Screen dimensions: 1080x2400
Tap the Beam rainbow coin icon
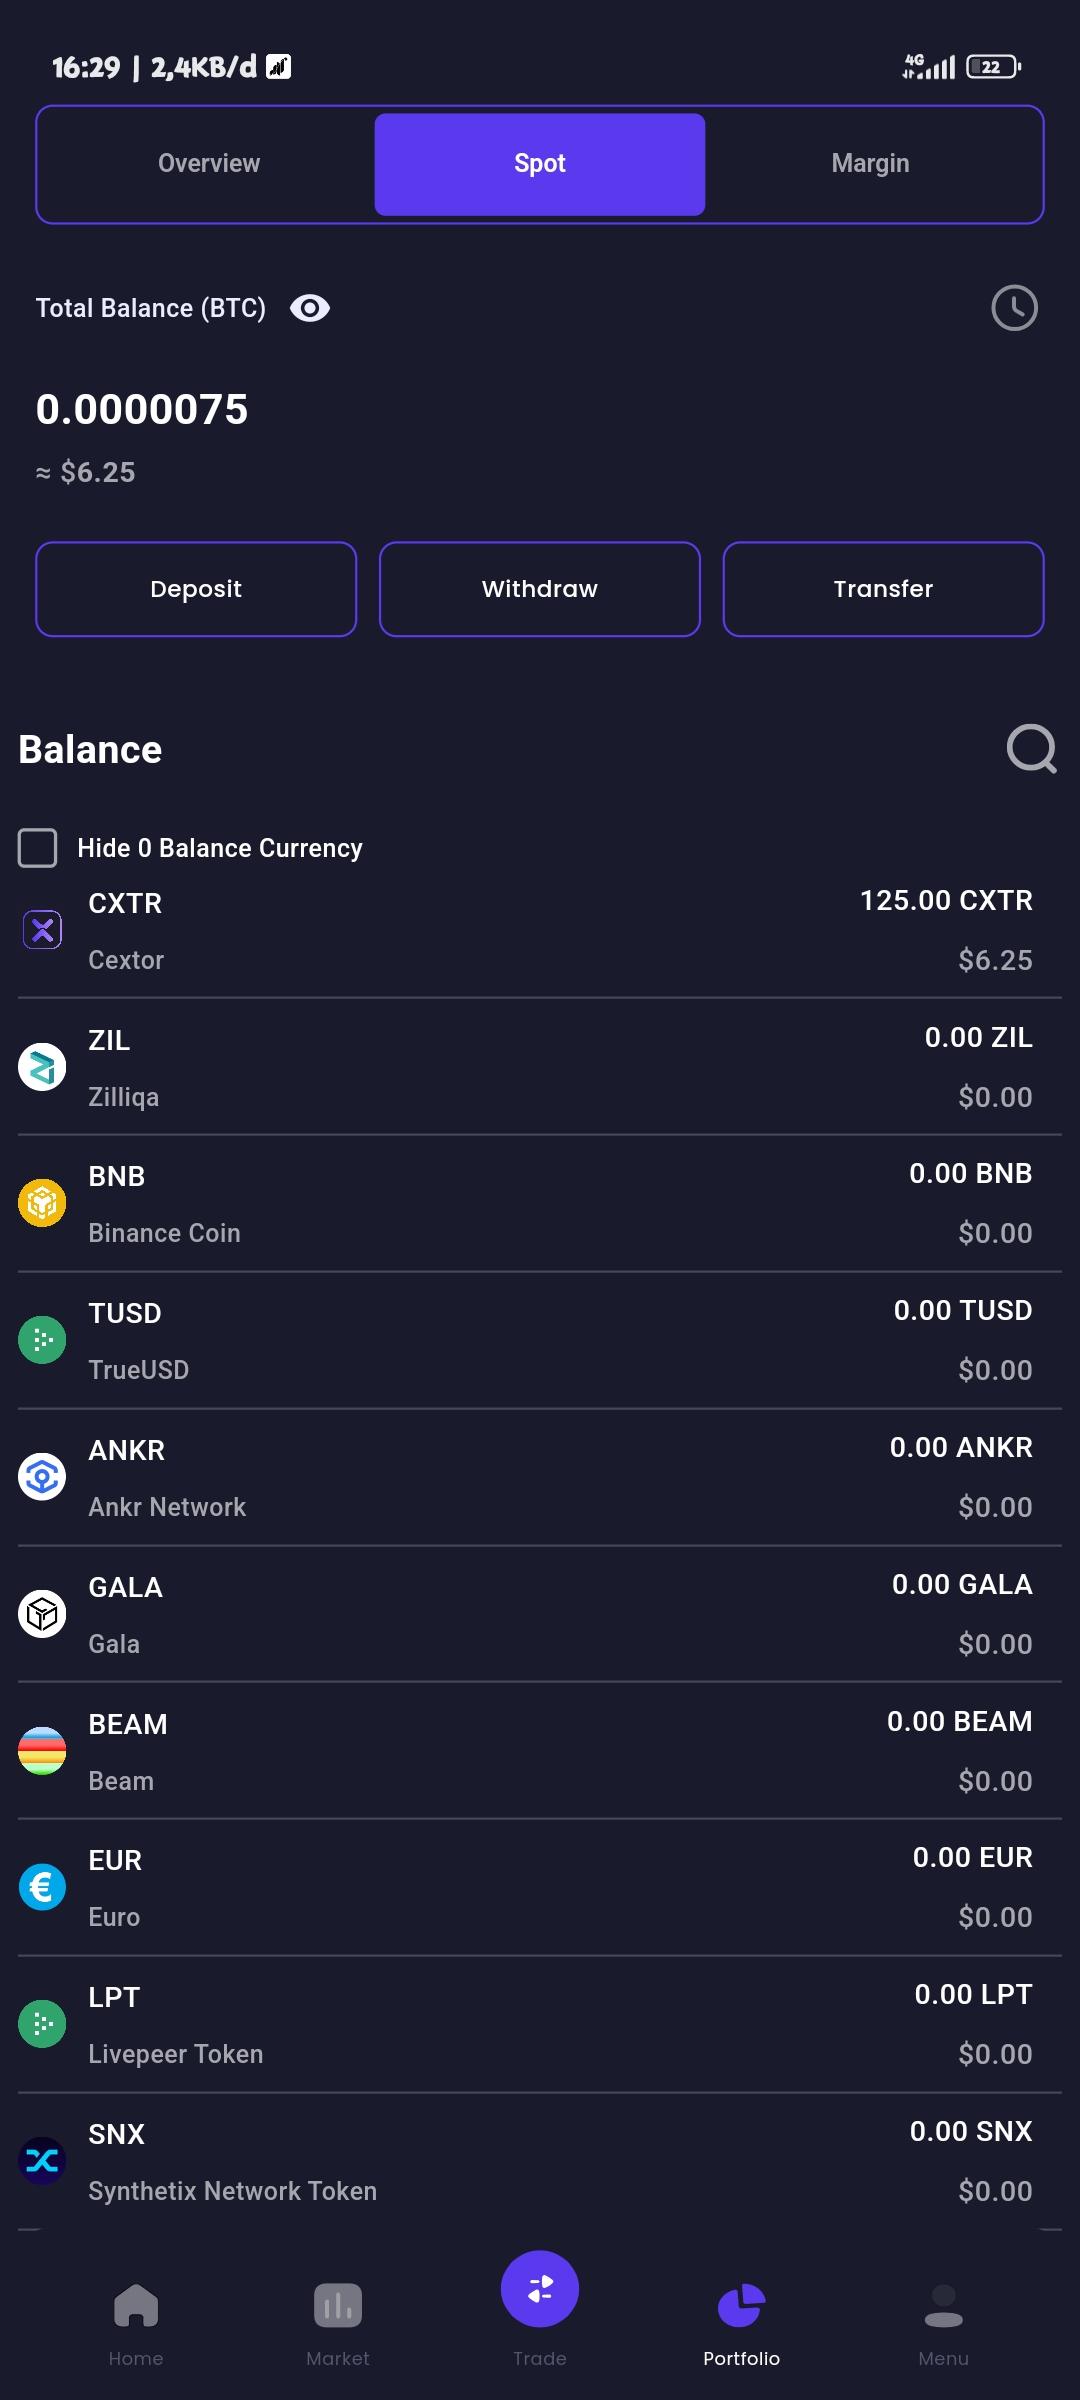click(42, 1751)
